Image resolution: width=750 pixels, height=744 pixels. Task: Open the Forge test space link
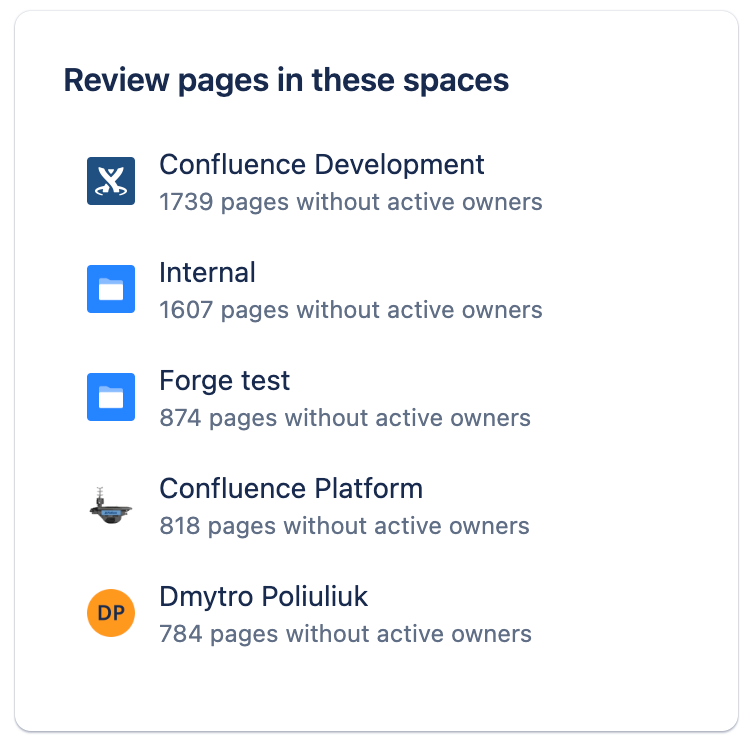point(224,381)
